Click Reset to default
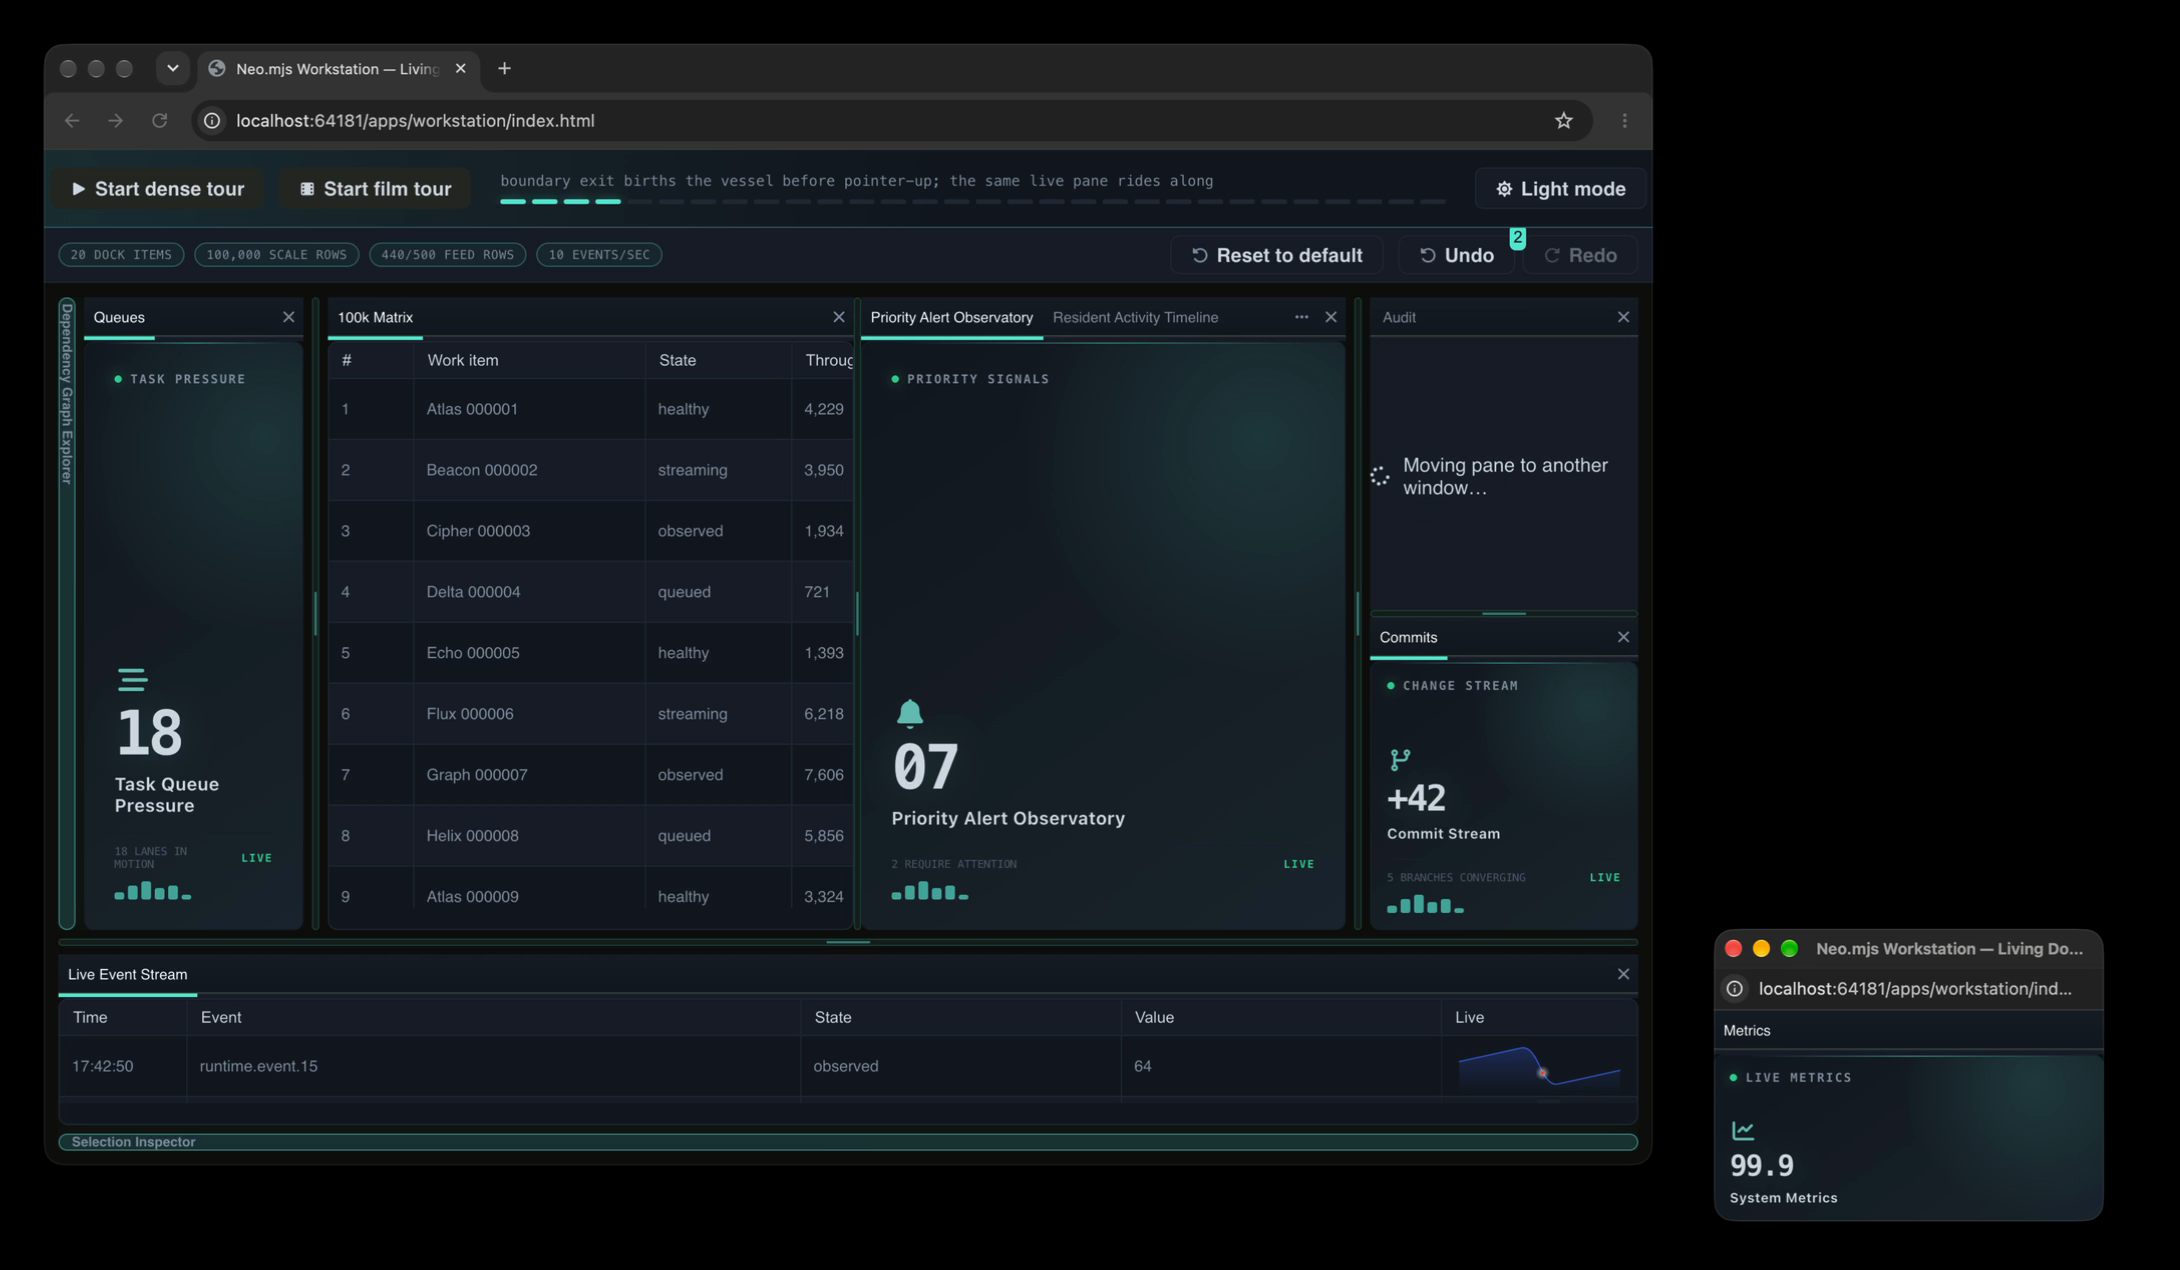2180x1270 pixels. pyautogui.click(x=1277, y=255)
